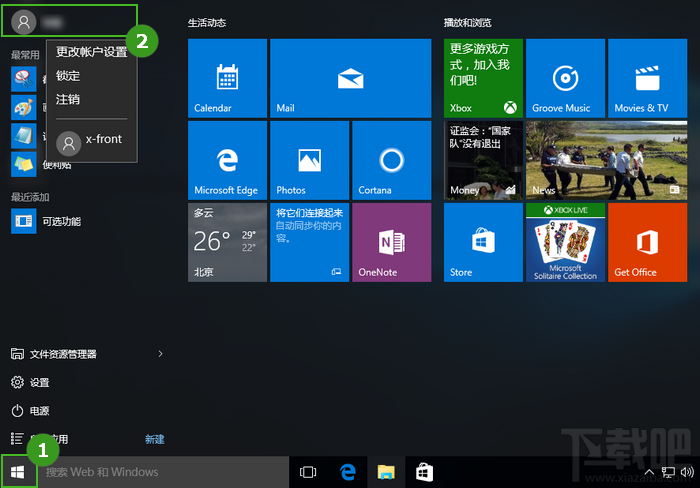Launch Edge from the taskbar
700x488 pixels.
(347, 472)
